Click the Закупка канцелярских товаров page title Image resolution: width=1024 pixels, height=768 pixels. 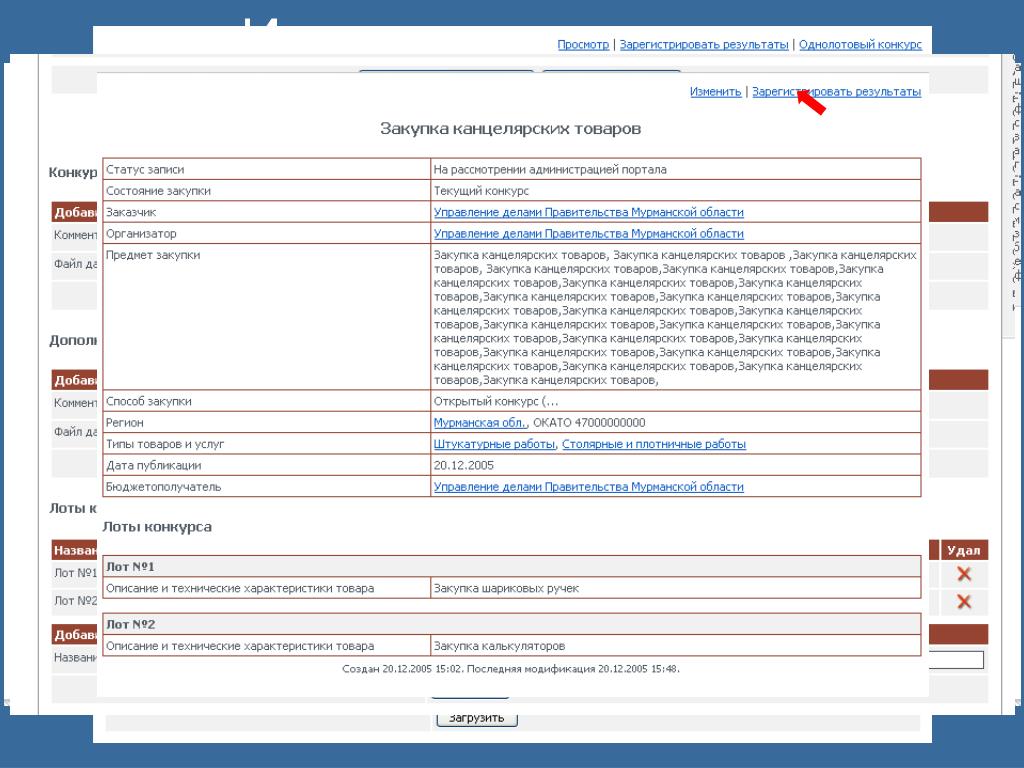[x=511, y=129]
